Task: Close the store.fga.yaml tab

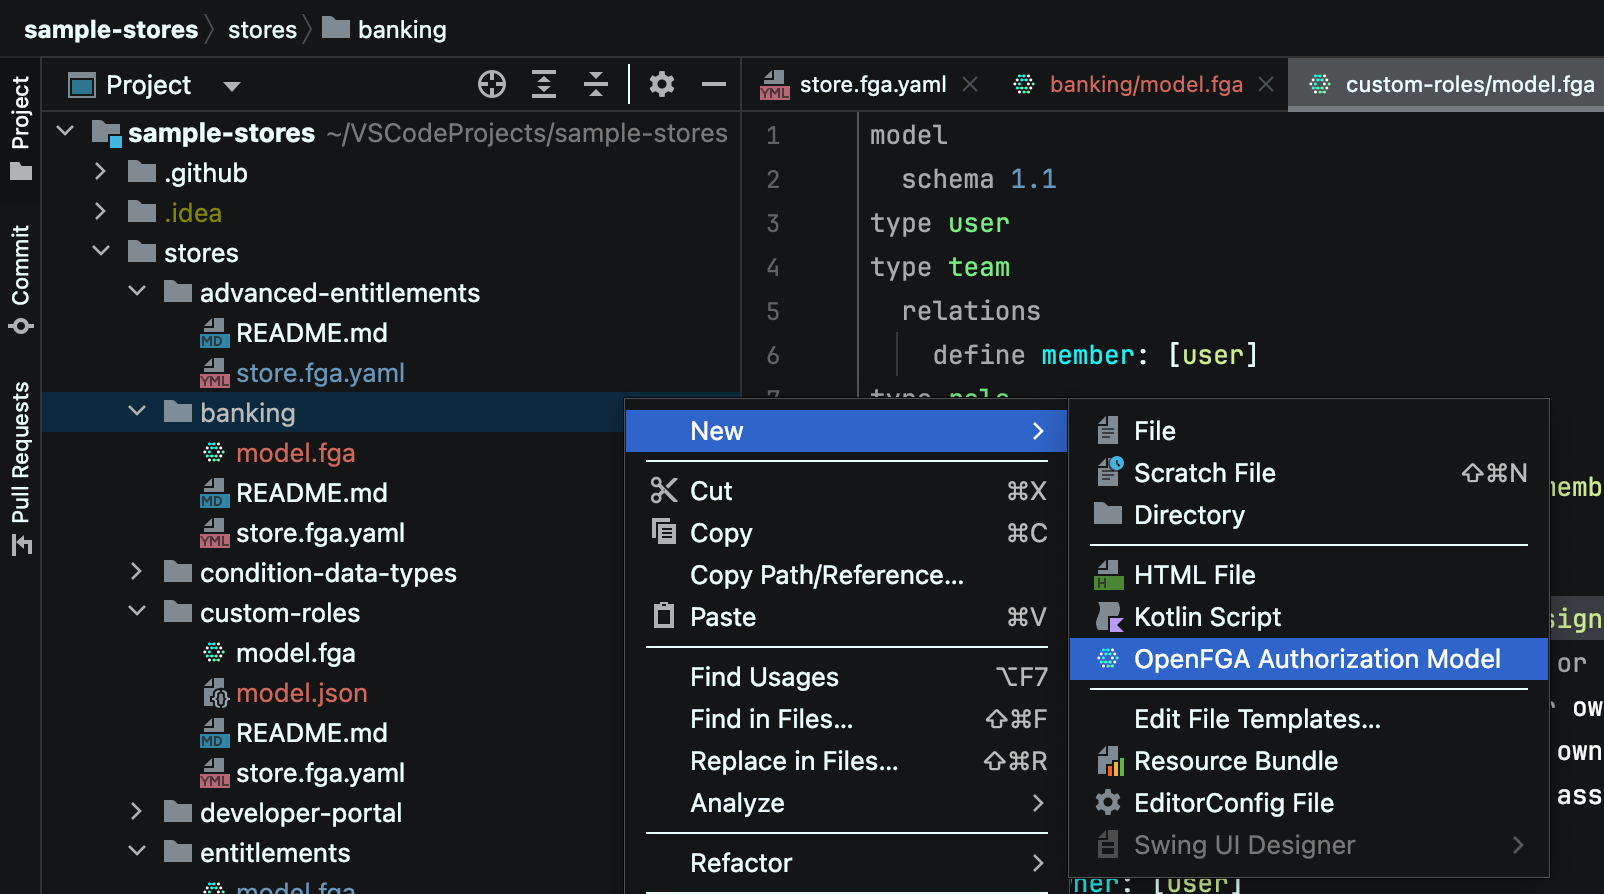Action: pos(970,84)
